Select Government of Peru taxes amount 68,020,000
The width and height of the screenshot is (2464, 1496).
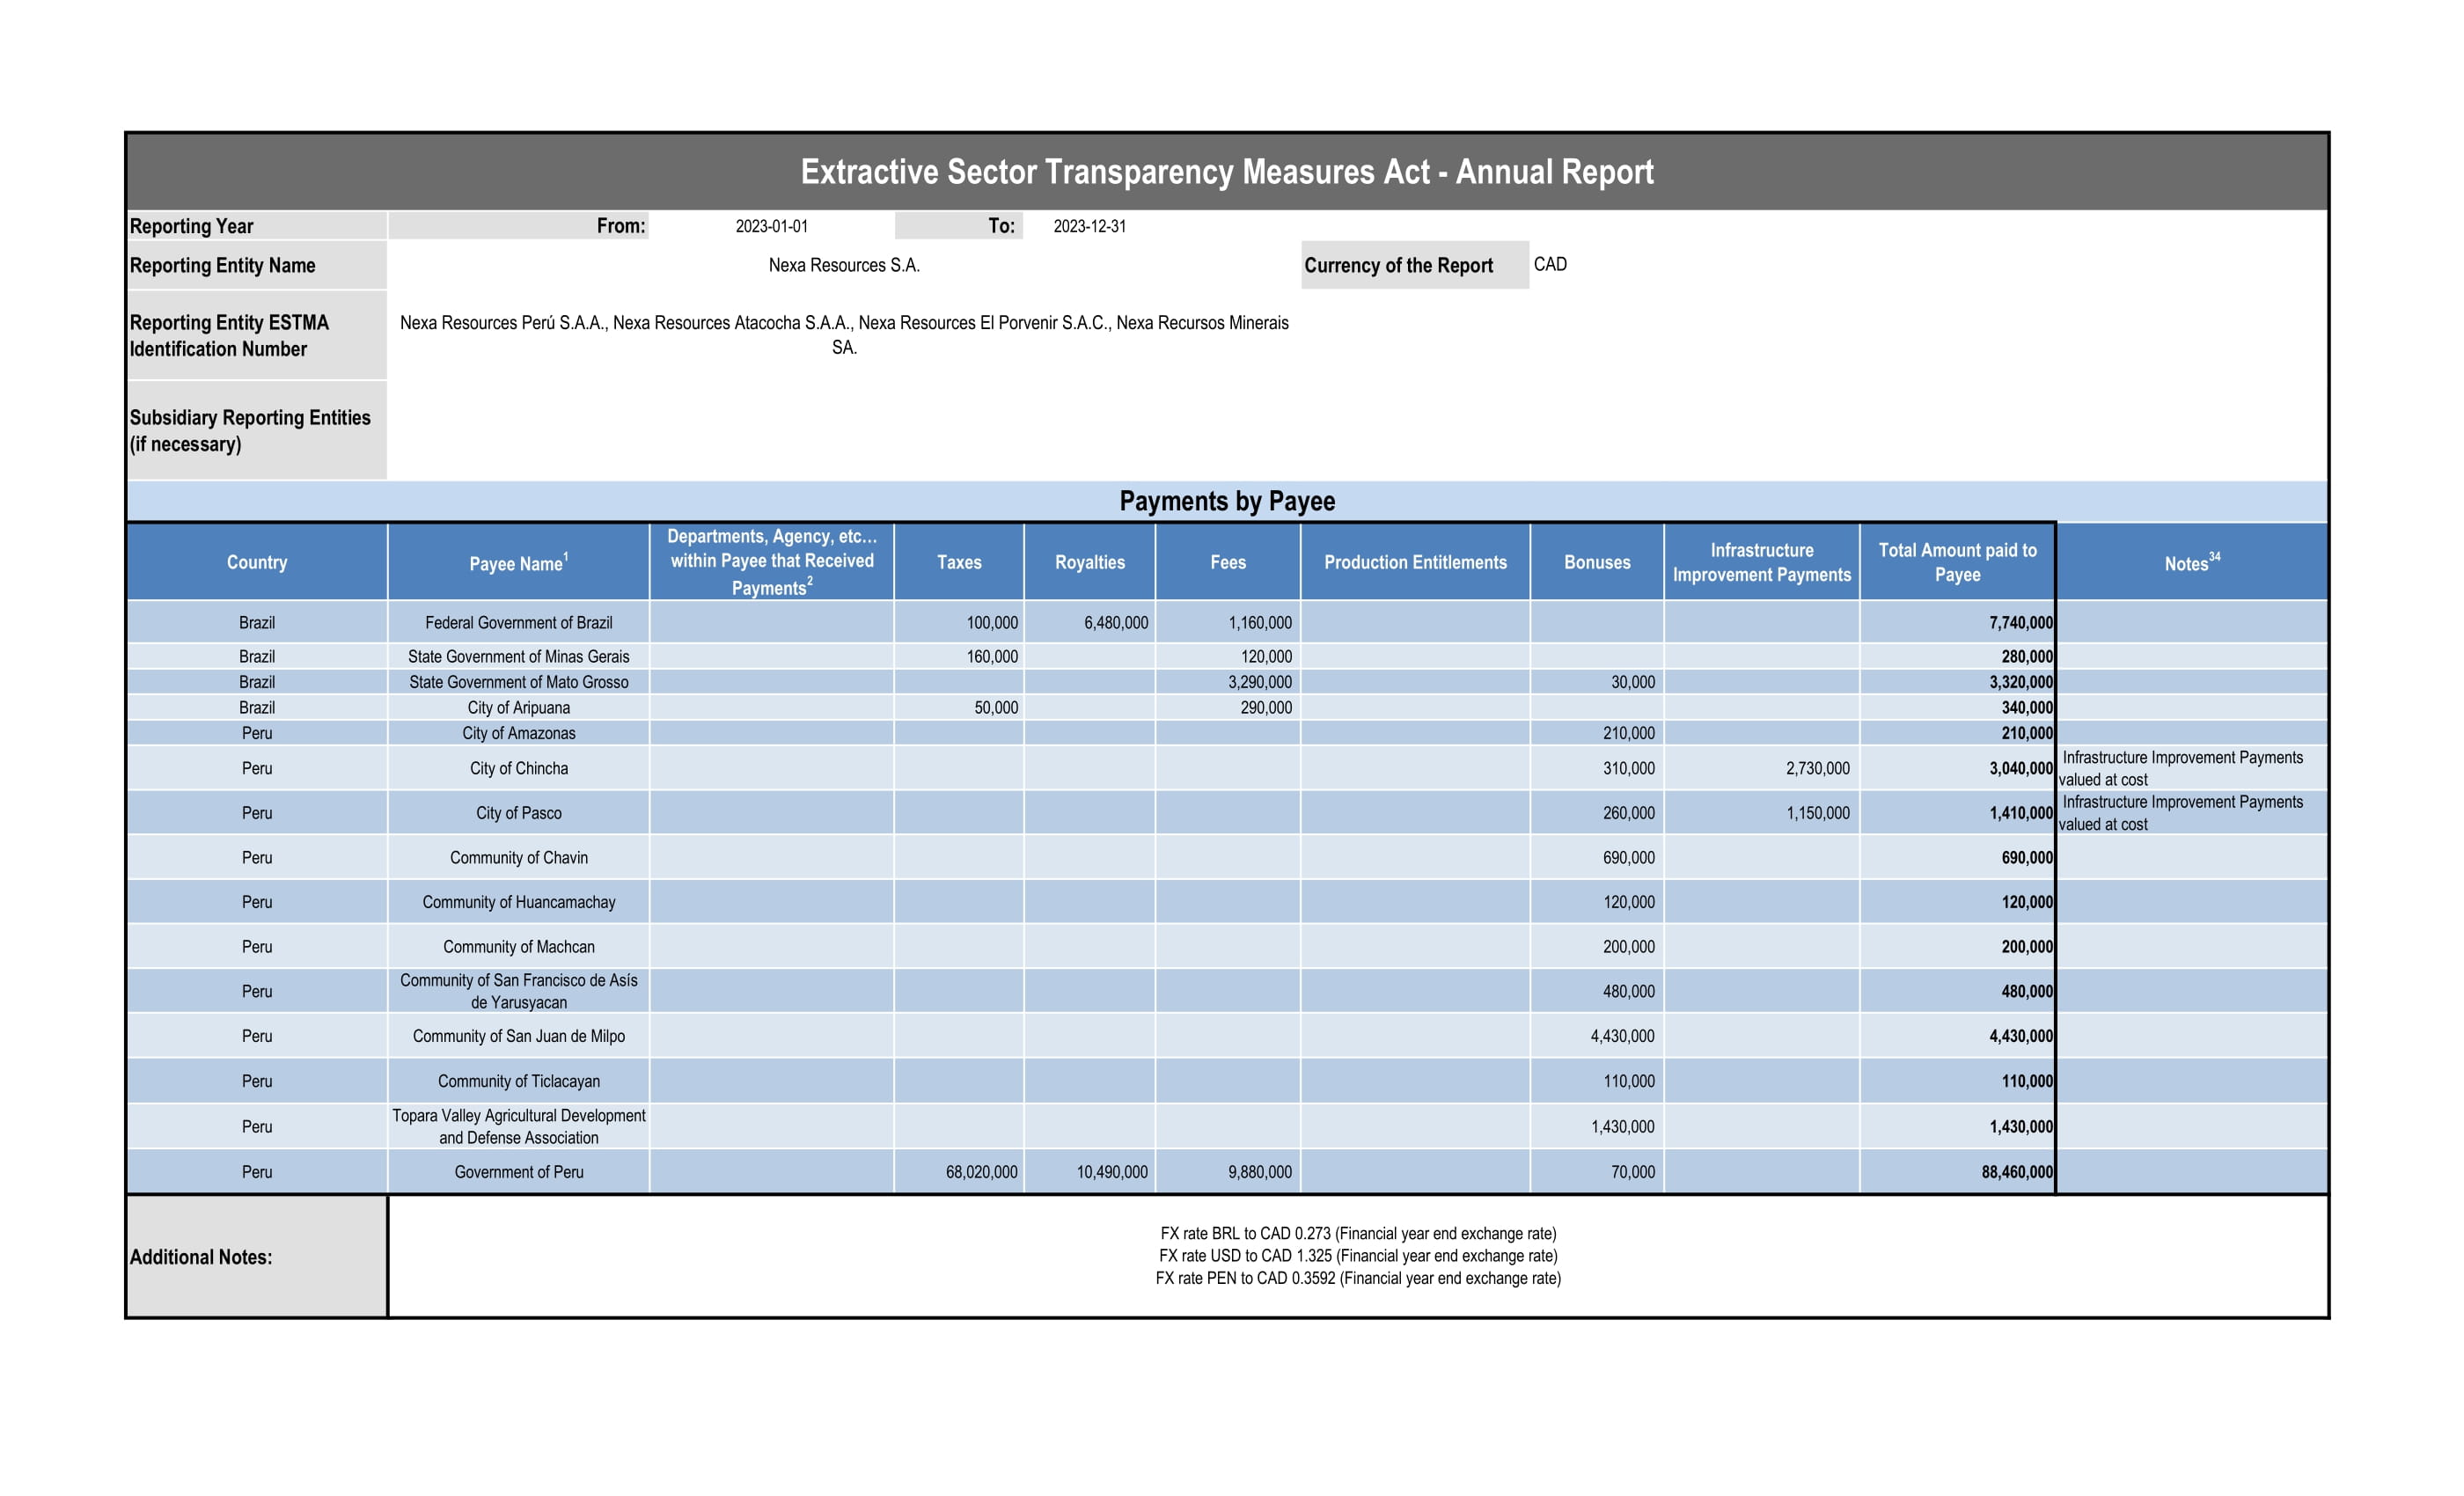[x=981, y=1171]
